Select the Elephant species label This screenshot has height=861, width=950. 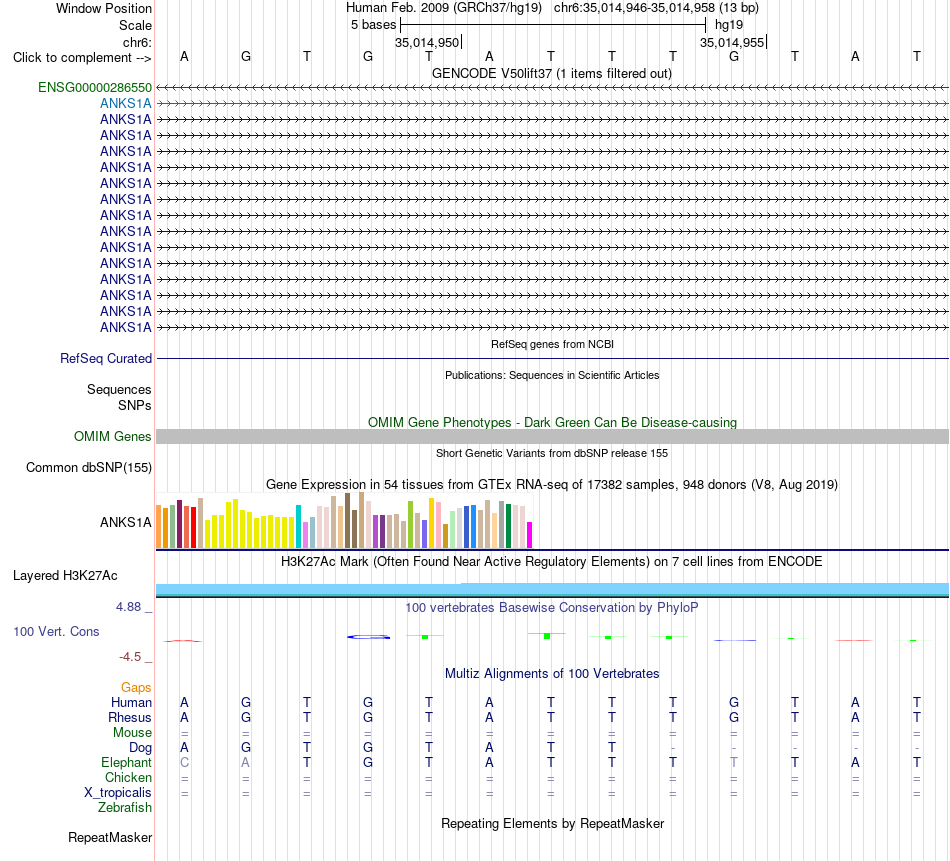pyautogui.click(x=126, y=762)
